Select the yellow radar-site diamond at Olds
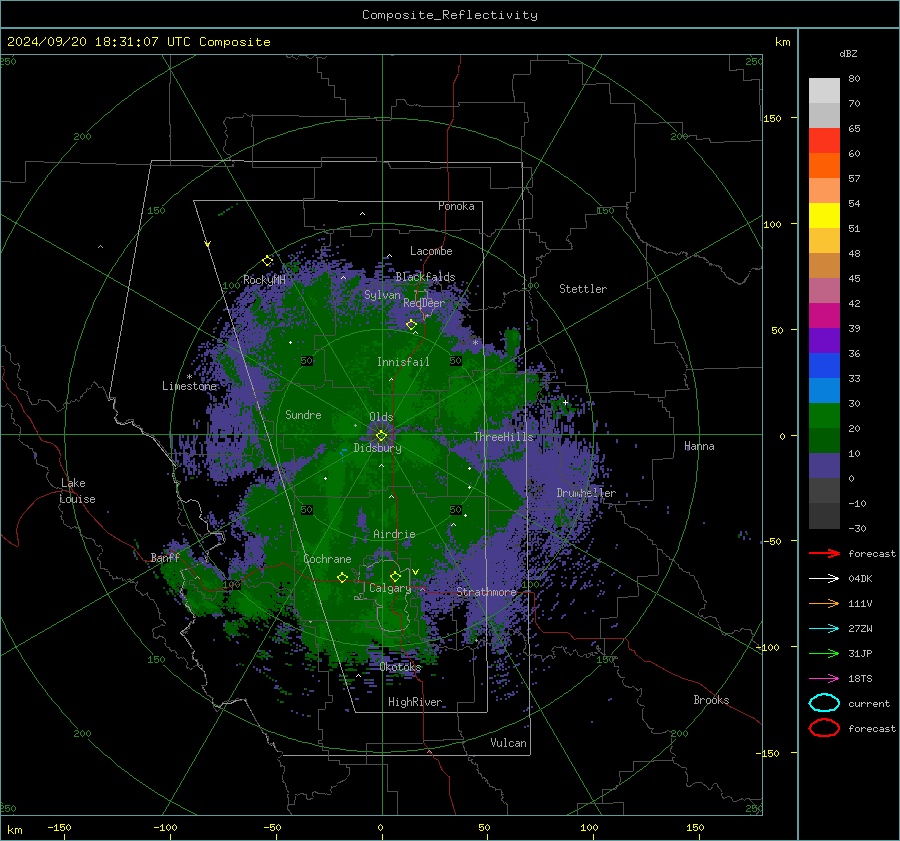 pyautogui.click(x=381, y=436)
